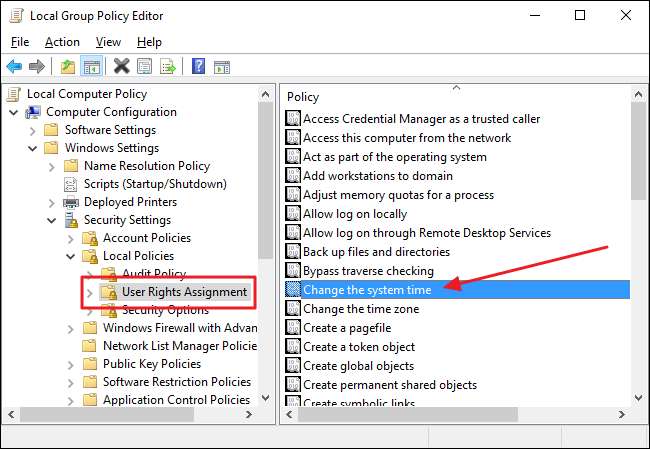Screen dimensions: 650x449
Task: Open Properties via toolbar icon
Action: coord(144,66)
